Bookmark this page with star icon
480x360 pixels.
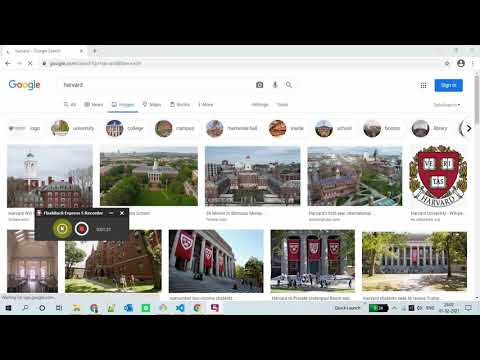pos(447,63)
